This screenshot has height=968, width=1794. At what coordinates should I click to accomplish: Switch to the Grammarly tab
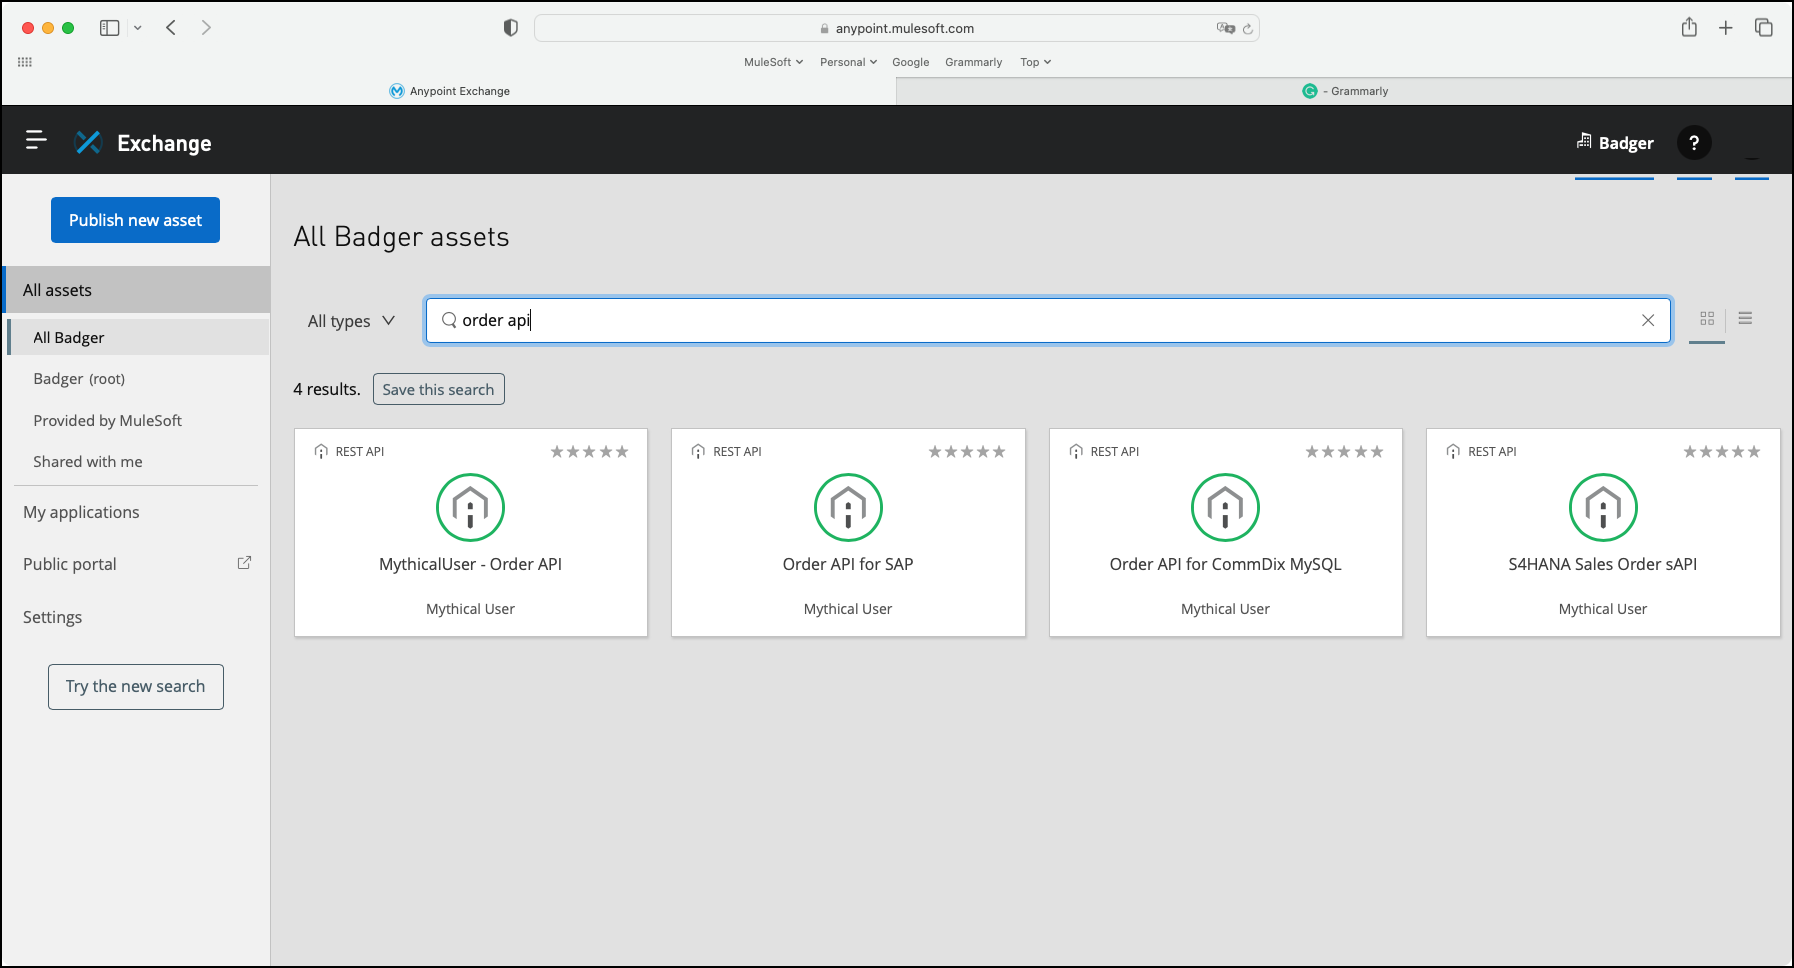[x=1344, y=91]
